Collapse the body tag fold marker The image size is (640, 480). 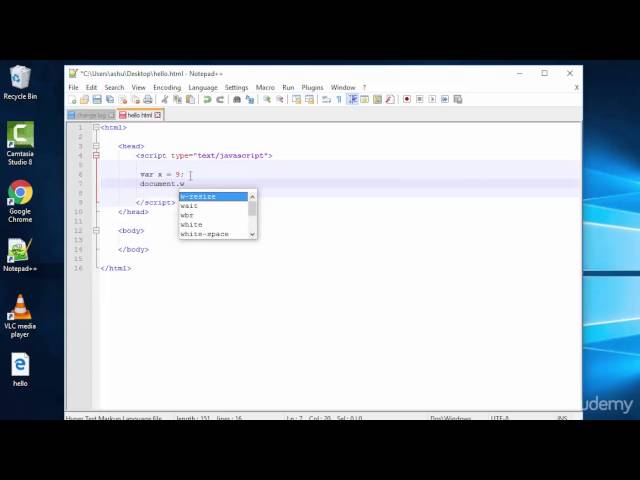(96, 230)
